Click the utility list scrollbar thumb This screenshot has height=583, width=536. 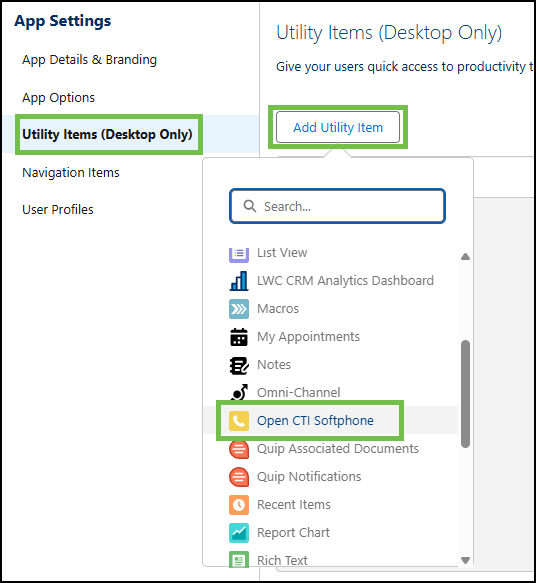tap(465, 394)
